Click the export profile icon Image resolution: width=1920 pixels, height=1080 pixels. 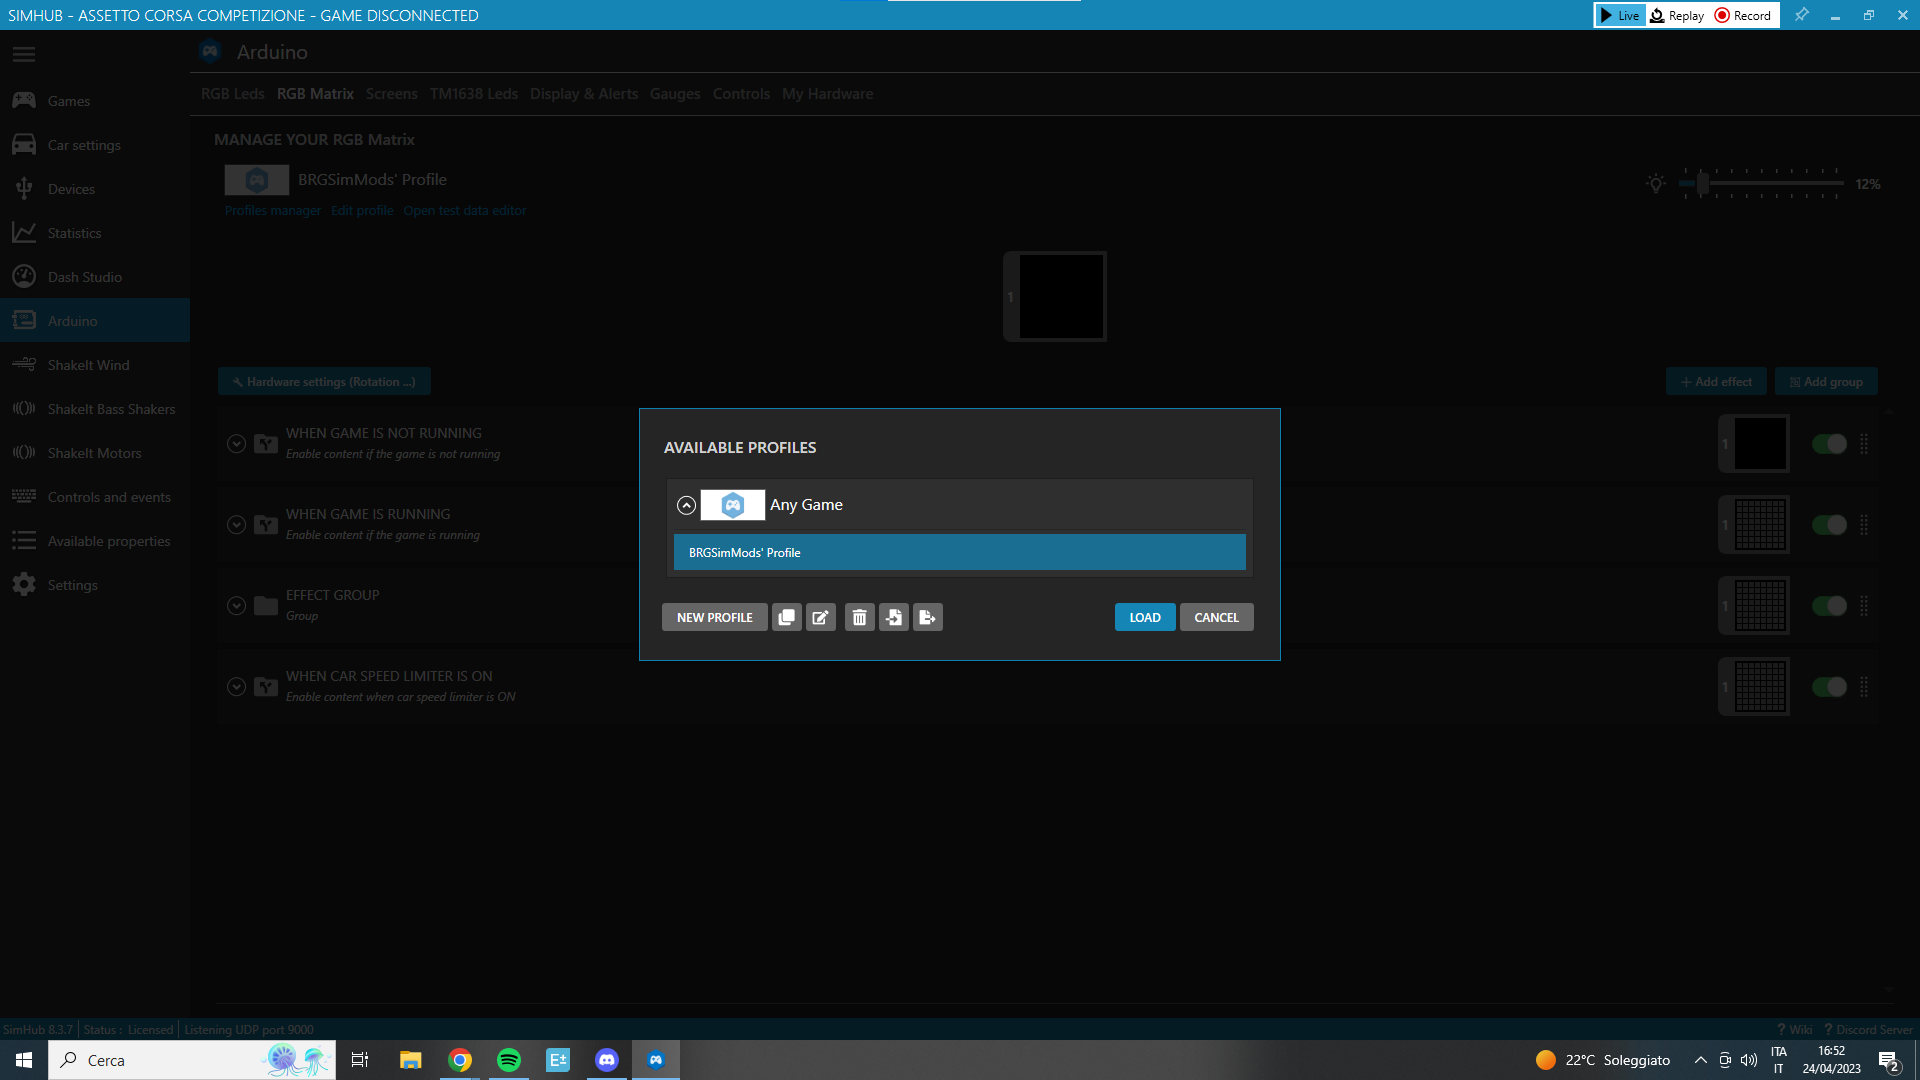(x=928, y=617)
